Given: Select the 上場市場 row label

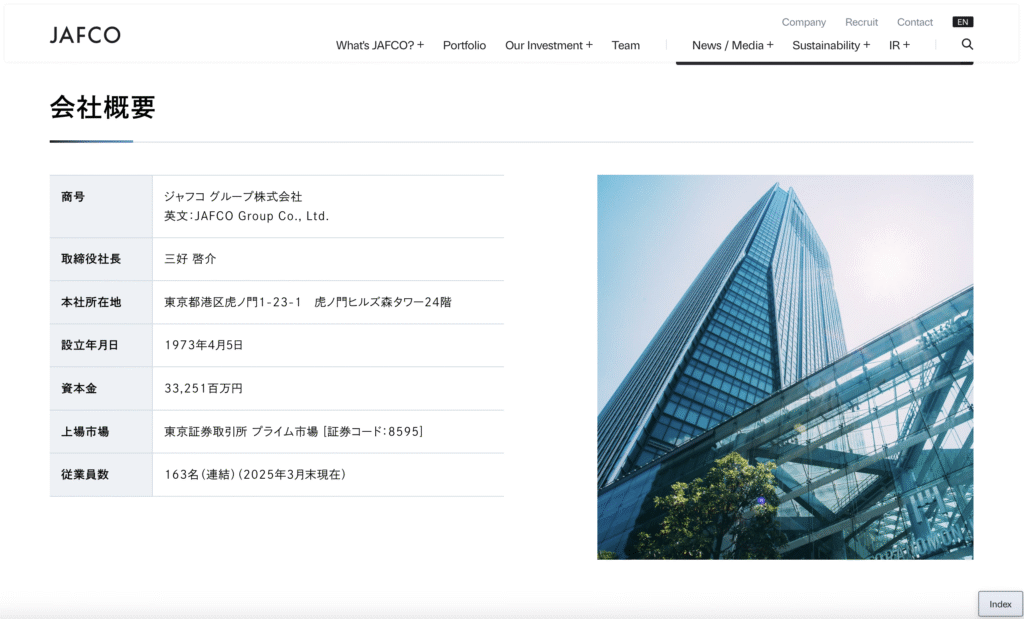Looking at the screenshot, I should 85,431.
